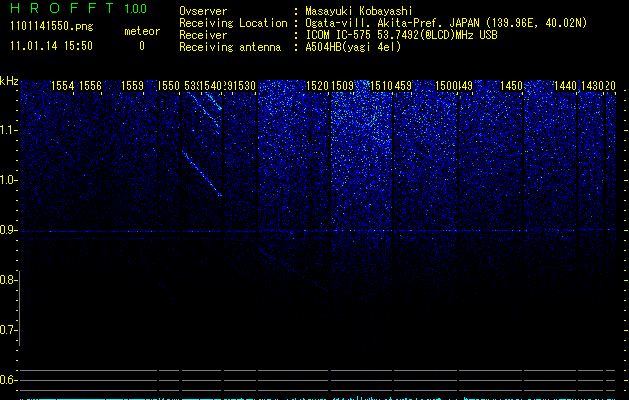Select the 1.1 kHz axis label
The height and width of the screenshot is (400, 629).
pyautogui.click(x=9, y=130)
